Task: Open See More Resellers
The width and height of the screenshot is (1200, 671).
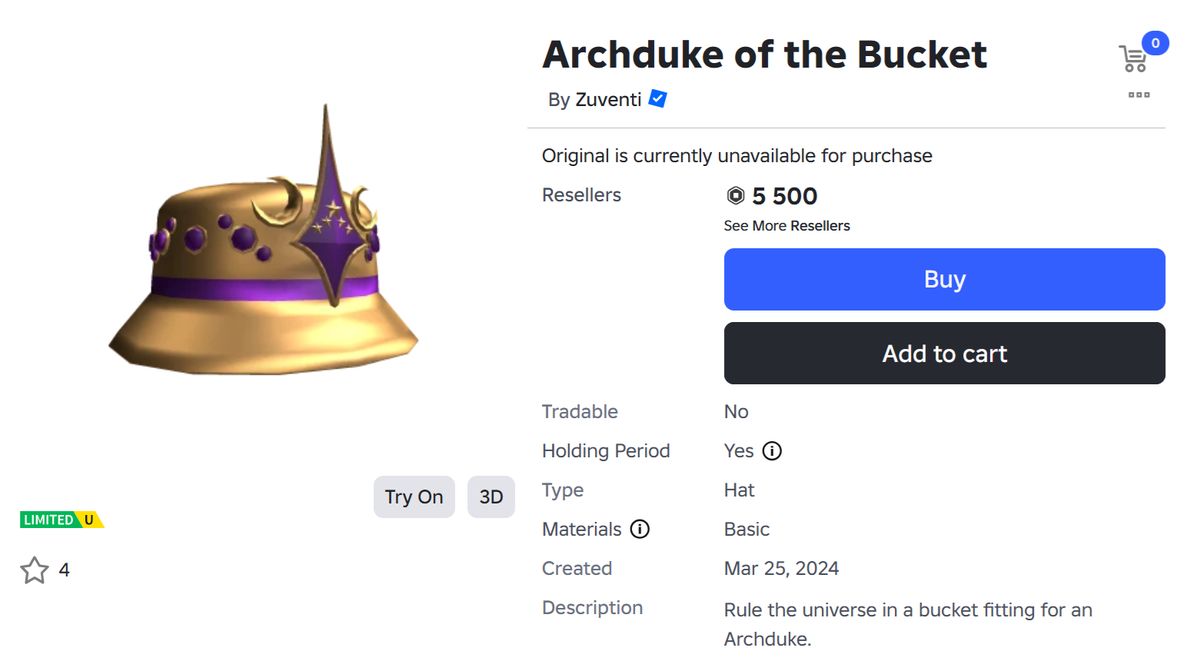Action: click(786, 226)
